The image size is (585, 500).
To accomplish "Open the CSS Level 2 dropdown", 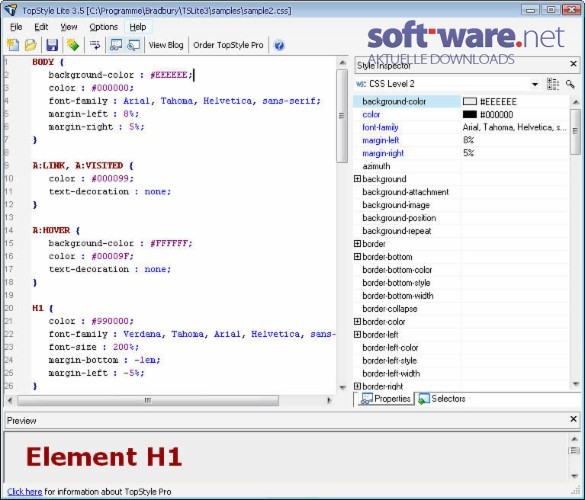I will [x=535, y=84].
